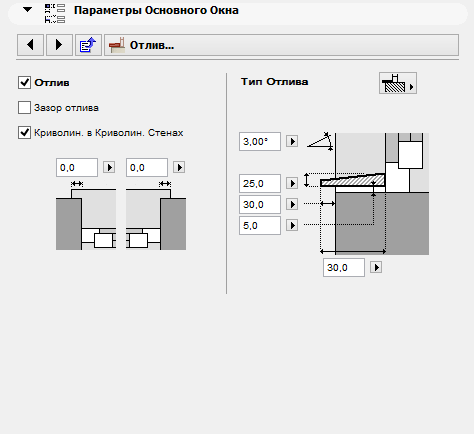Open arrow next to right offset field
This screenshot has height=434, width=474.
click(179, 167)
